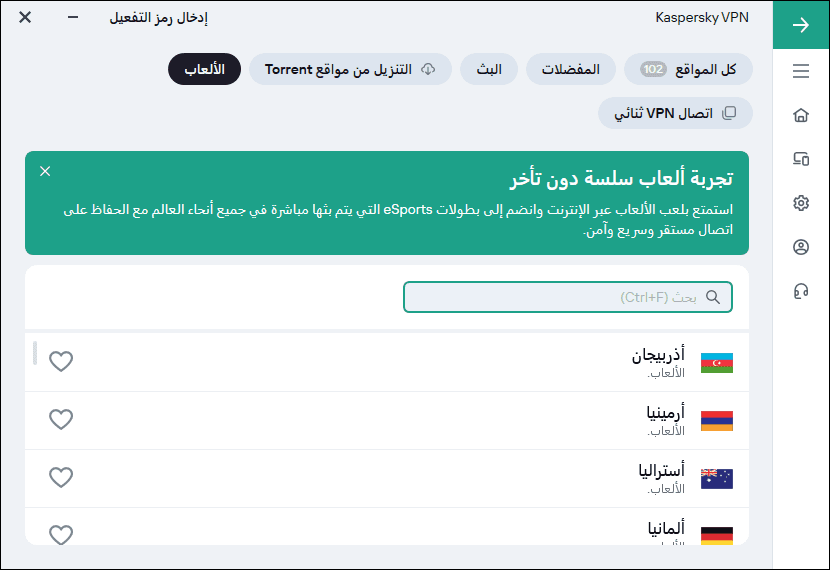Click the Torrent cloud download icon

428,69
